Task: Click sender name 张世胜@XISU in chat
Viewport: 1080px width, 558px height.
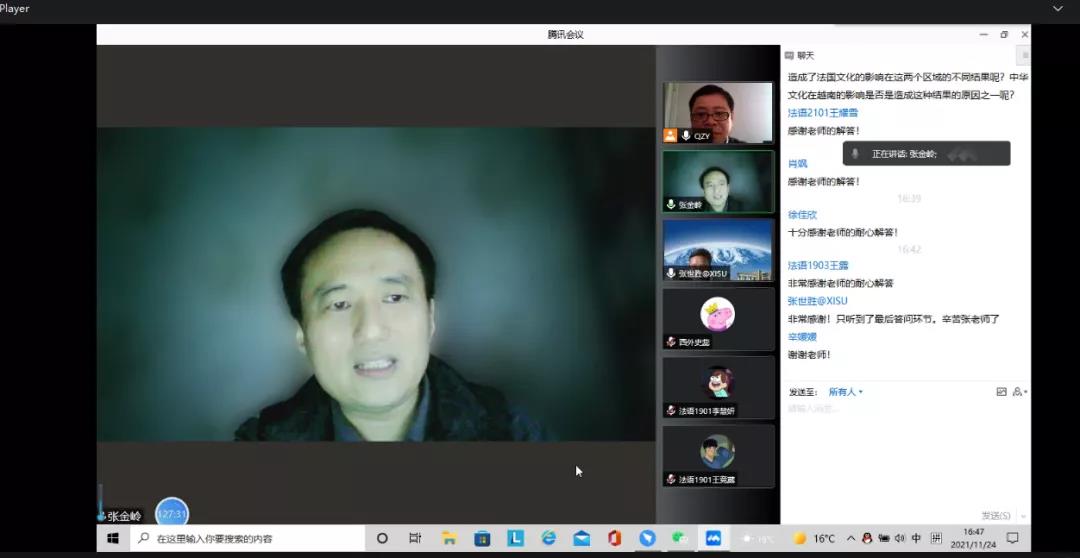Action: pyautogui.click(x=817, y=300)
